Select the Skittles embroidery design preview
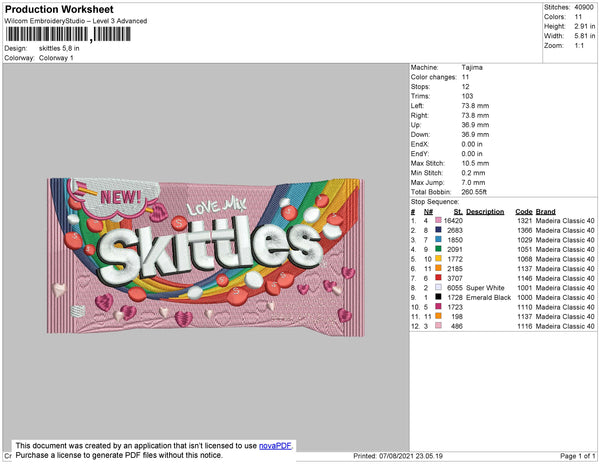 coord(205,257)
